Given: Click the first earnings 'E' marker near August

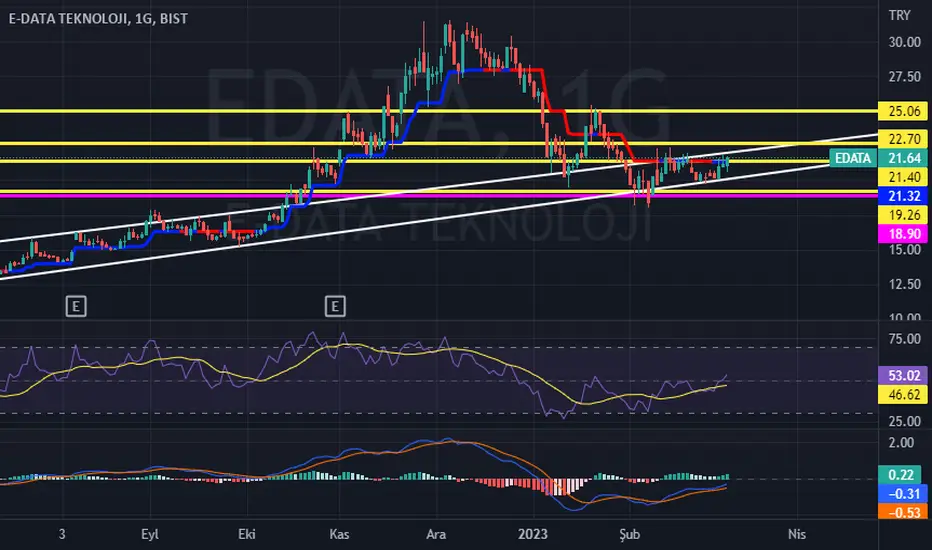Looking at the screenshot, I should (76, 307).
